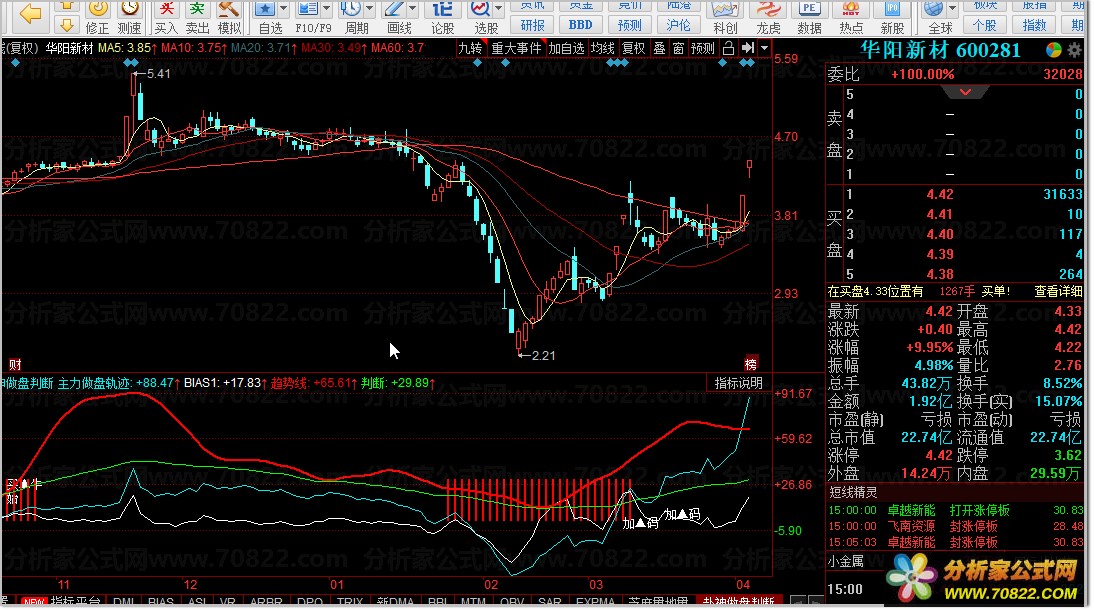Open 指标说明 indicator description
The height and width of the screenshot is (610, 1094).
[739, 383]
